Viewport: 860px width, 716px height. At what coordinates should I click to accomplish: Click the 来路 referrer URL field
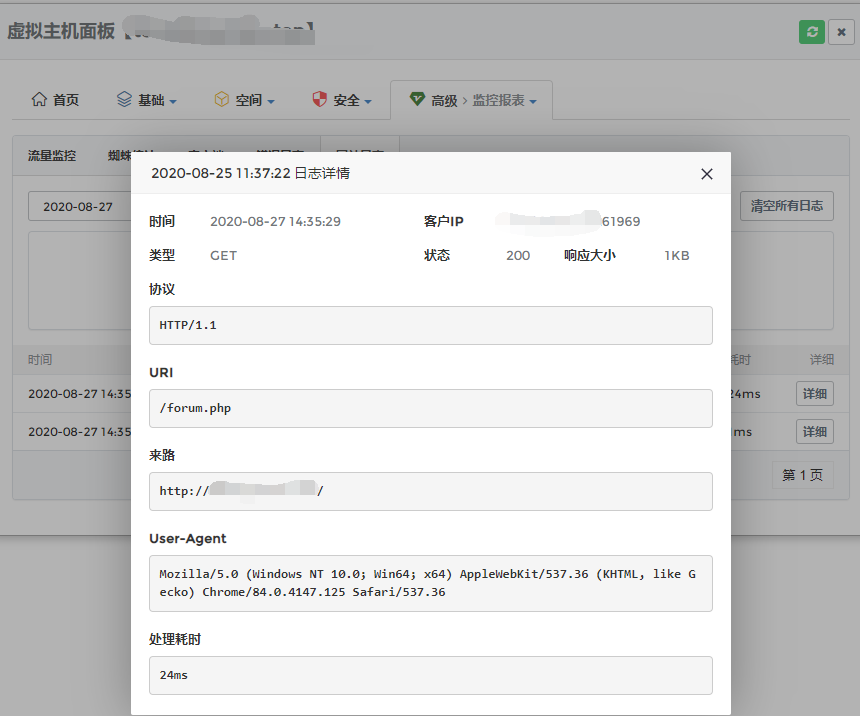click(x=431, y=491)
